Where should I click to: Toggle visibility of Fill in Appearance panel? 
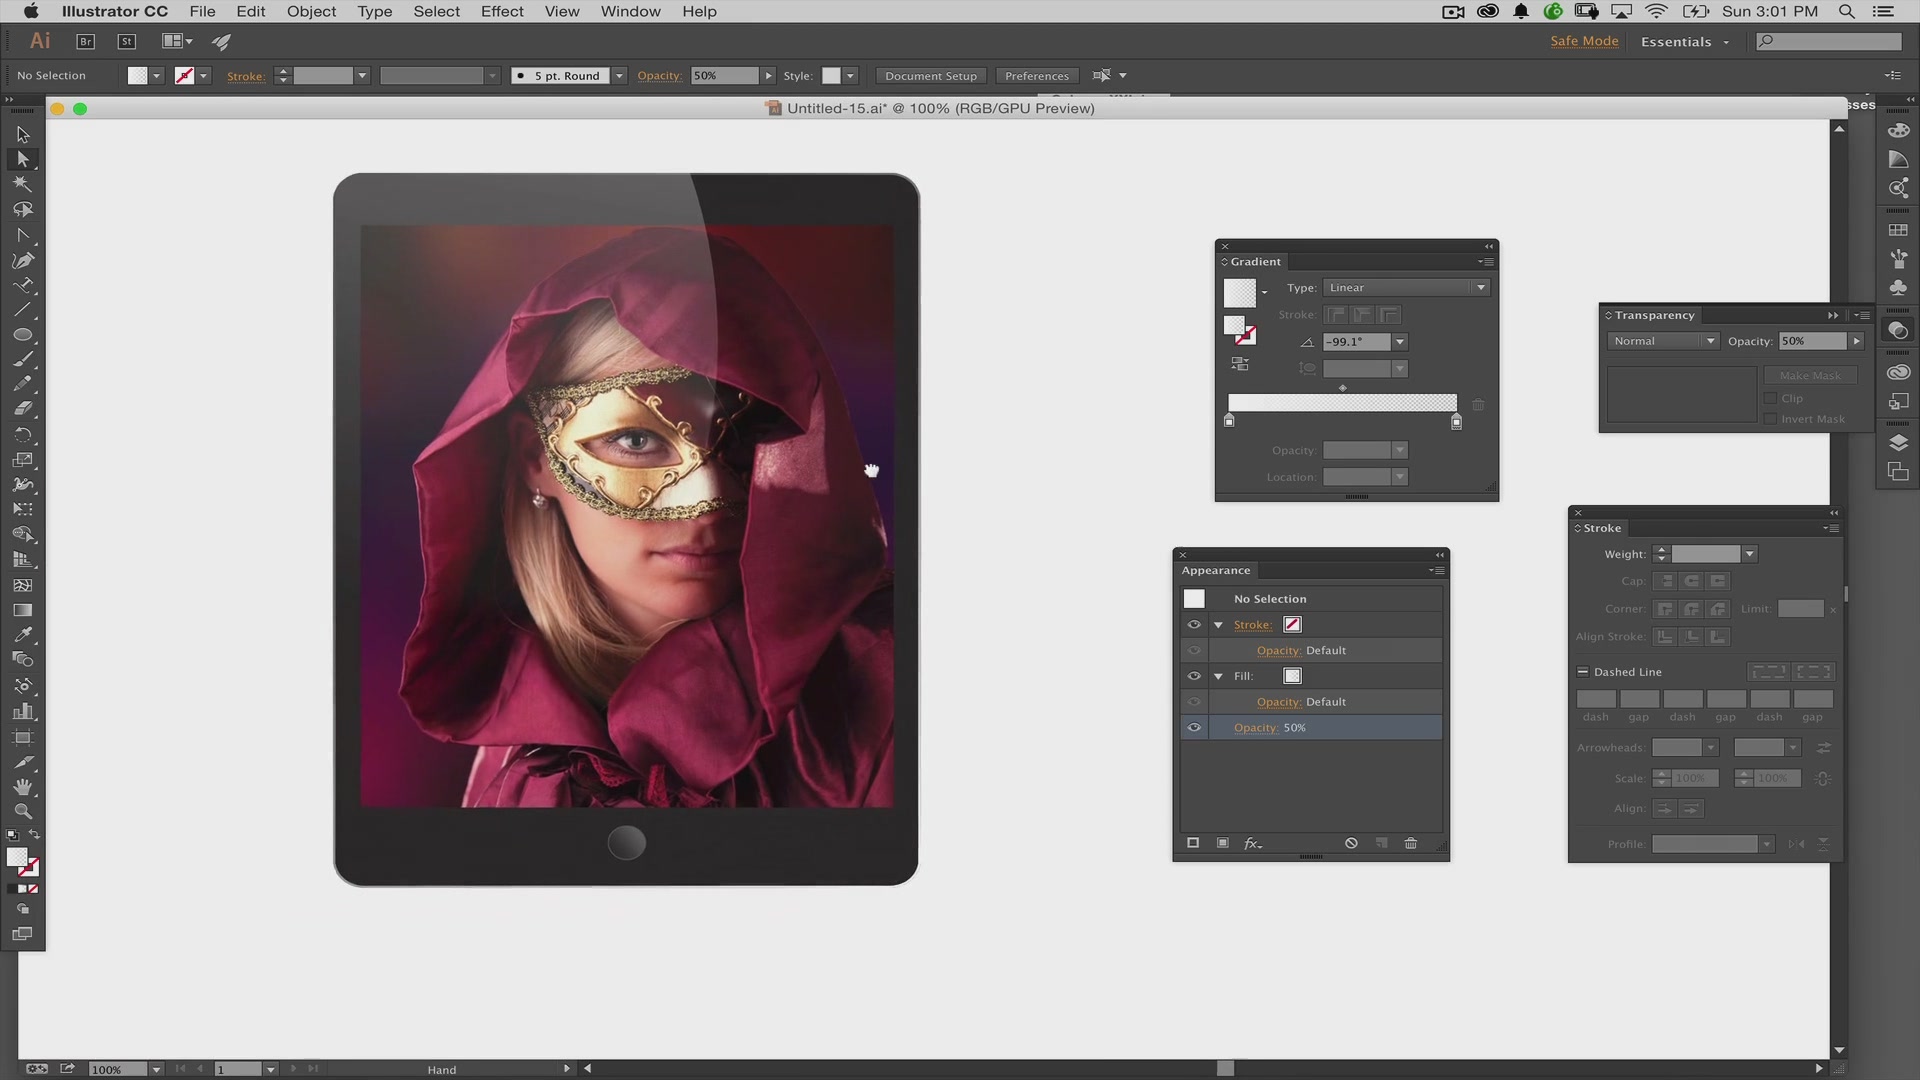point(1193,675)
